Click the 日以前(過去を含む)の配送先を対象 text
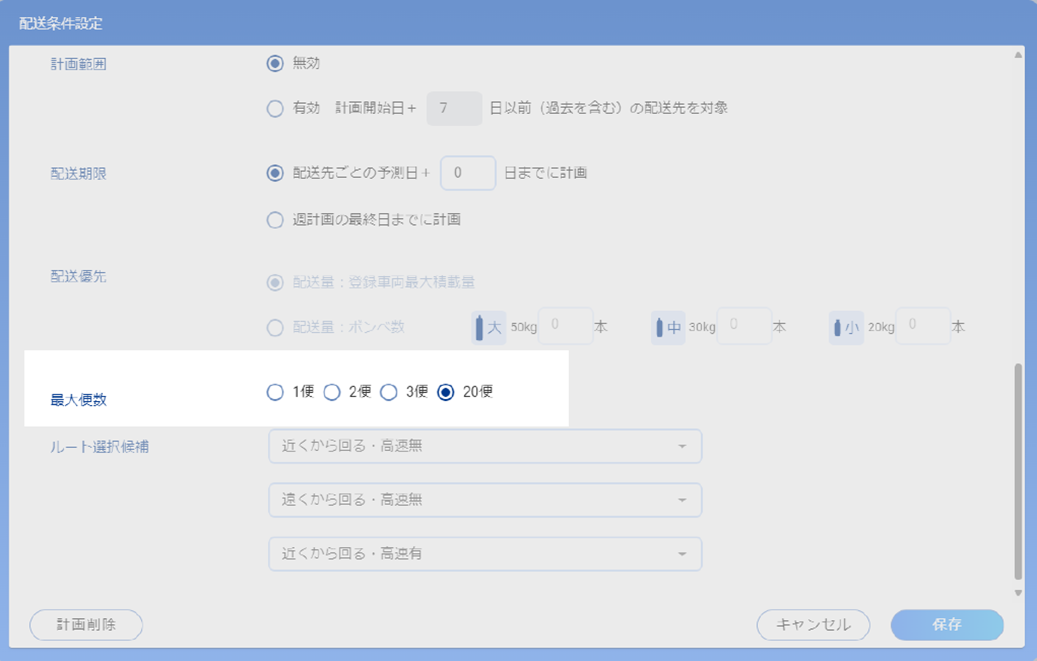 [608, 109]
